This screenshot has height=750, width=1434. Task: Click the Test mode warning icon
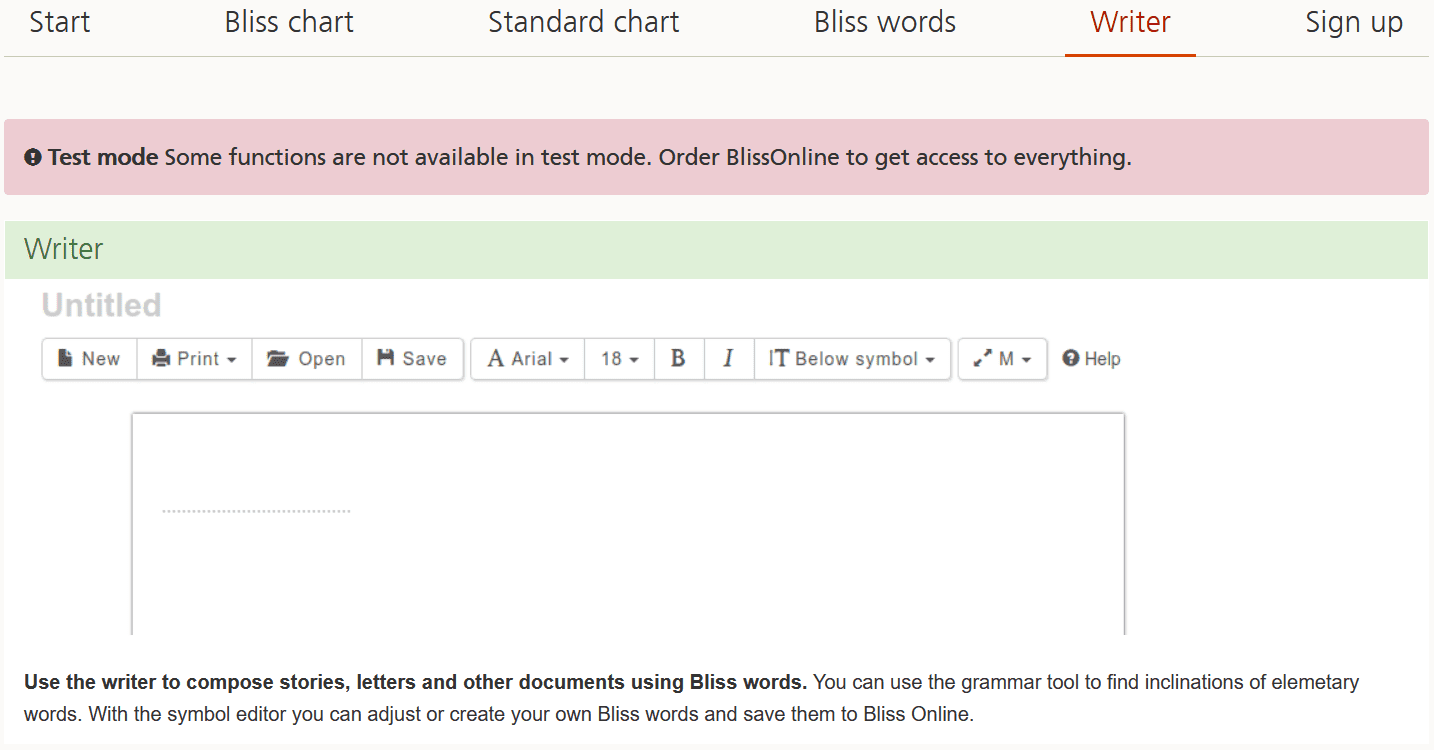point(33,158)
